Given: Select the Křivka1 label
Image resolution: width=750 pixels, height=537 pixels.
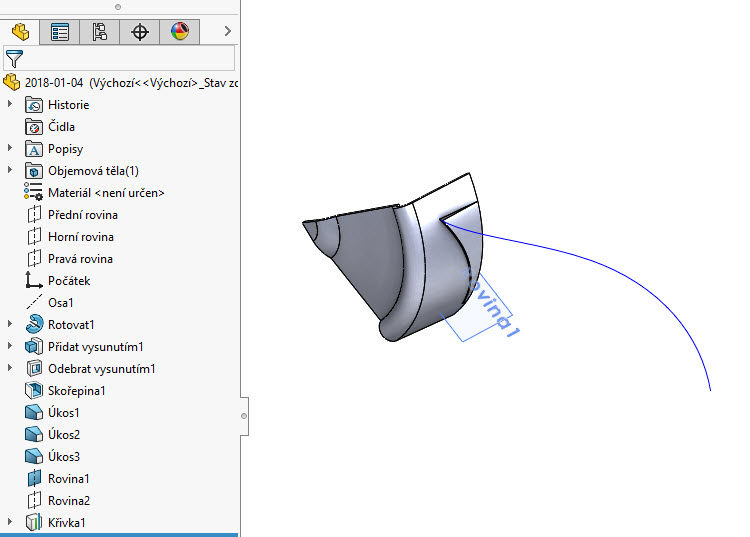Looking at the screenshot, I should [66, 523].
